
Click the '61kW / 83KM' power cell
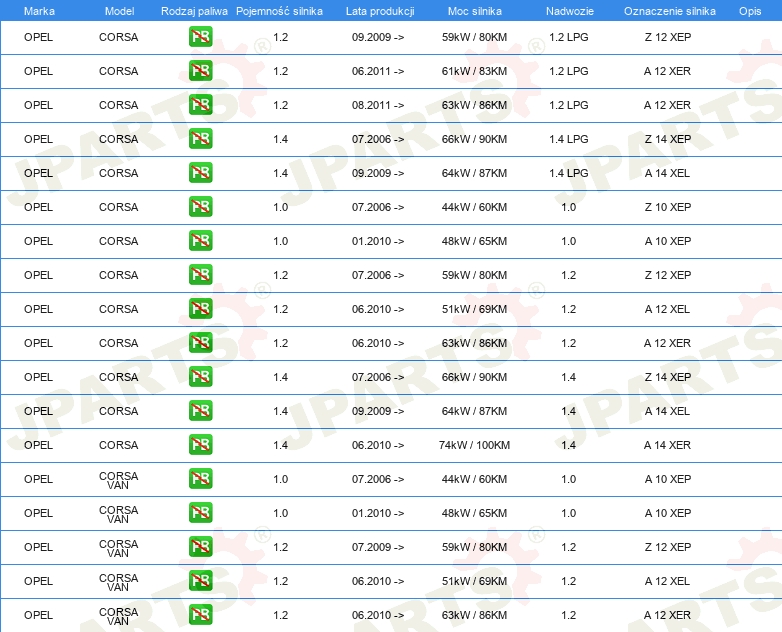(x=474, y=71)
